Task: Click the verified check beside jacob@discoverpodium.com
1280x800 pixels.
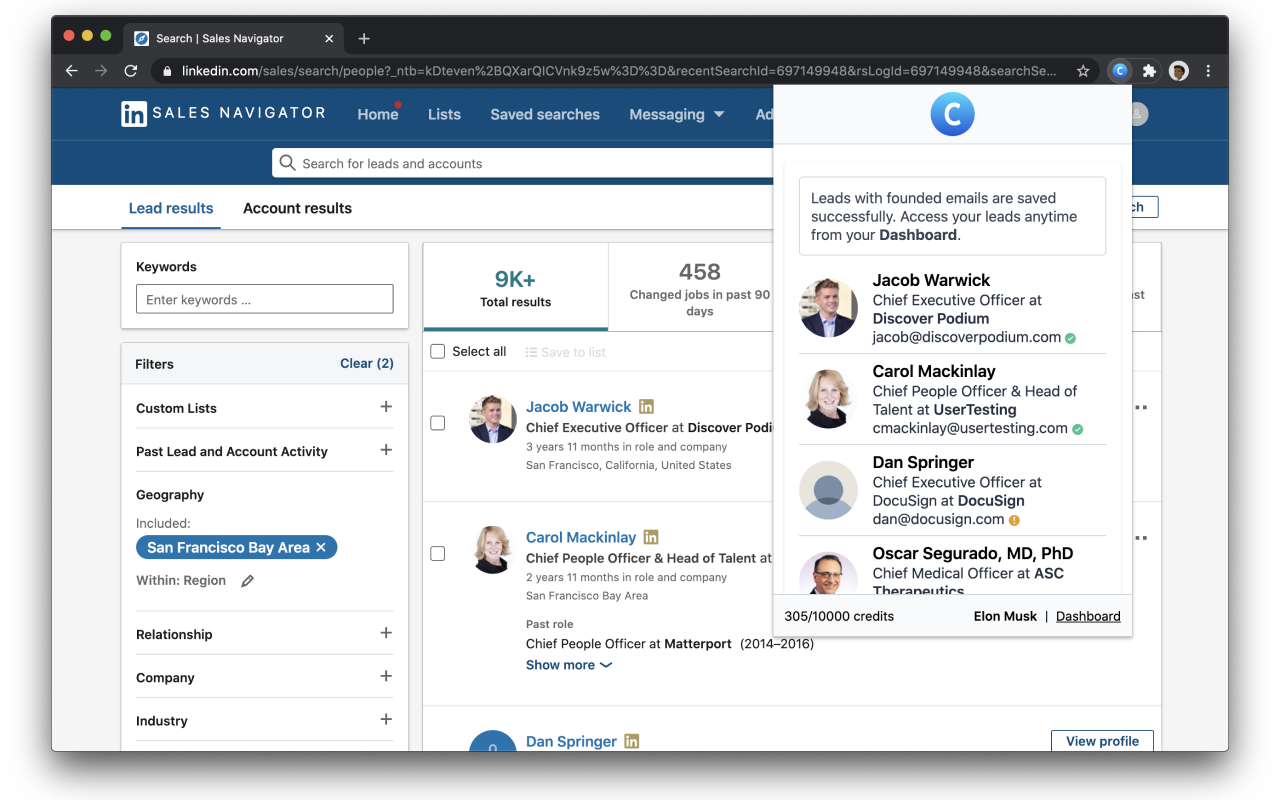Action: (1070, 338)
